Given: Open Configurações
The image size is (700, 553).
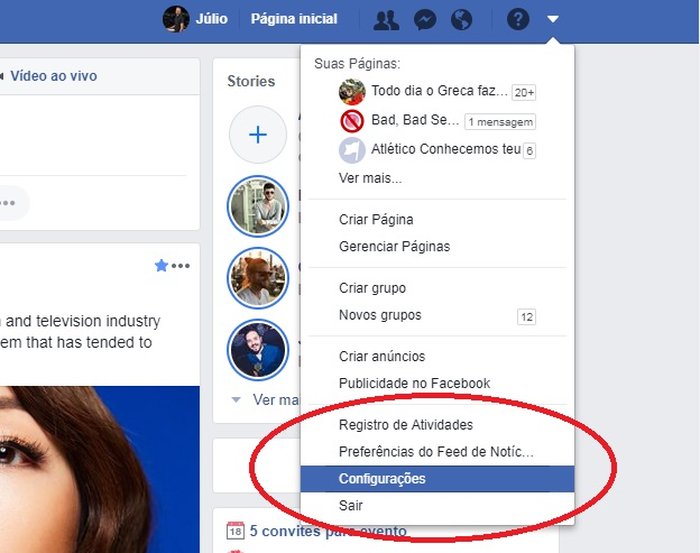Looking at the screenshot, I should (438, 479).
